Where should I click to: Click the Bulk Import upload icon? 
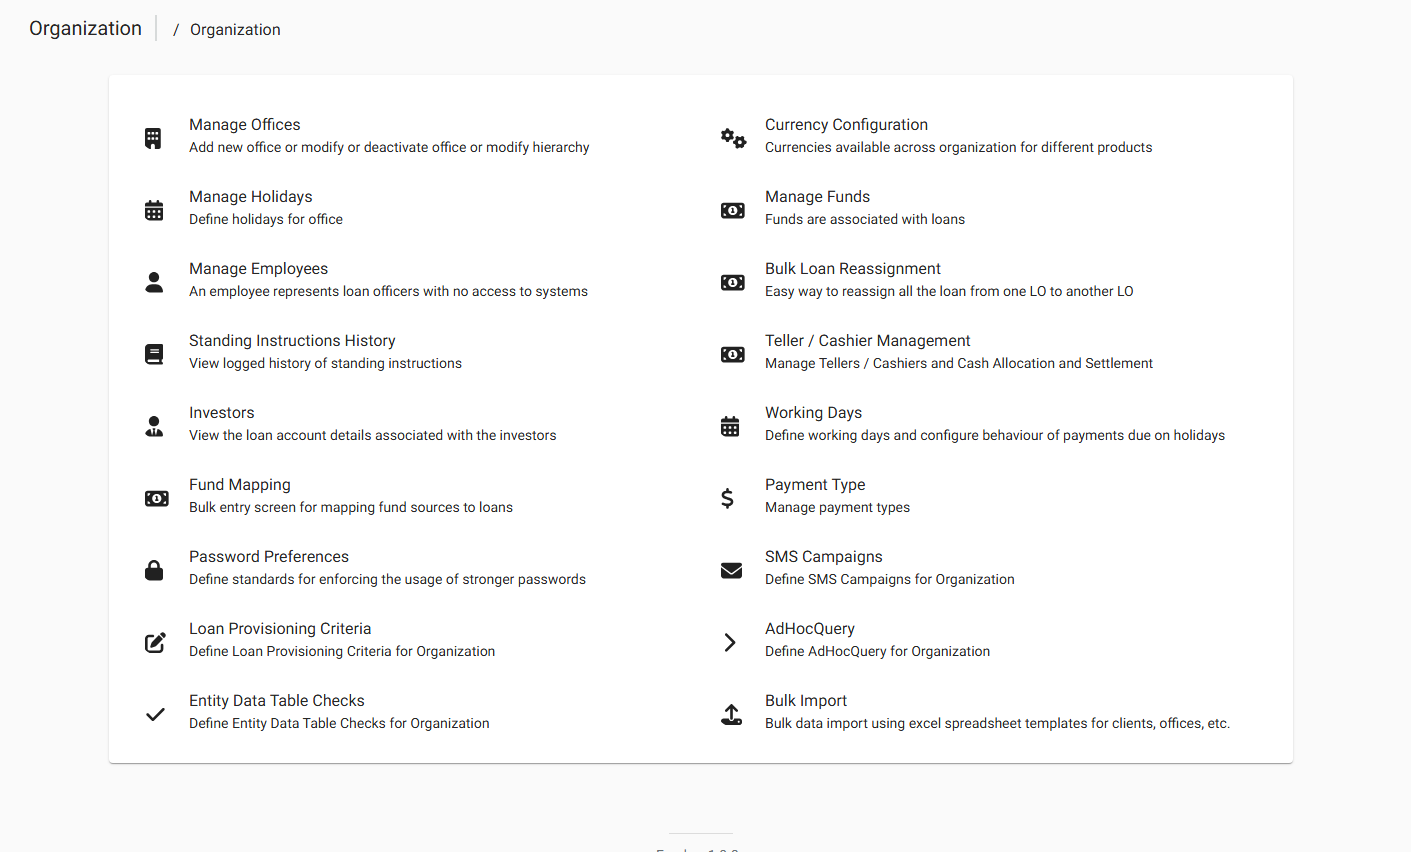point(731,714)
